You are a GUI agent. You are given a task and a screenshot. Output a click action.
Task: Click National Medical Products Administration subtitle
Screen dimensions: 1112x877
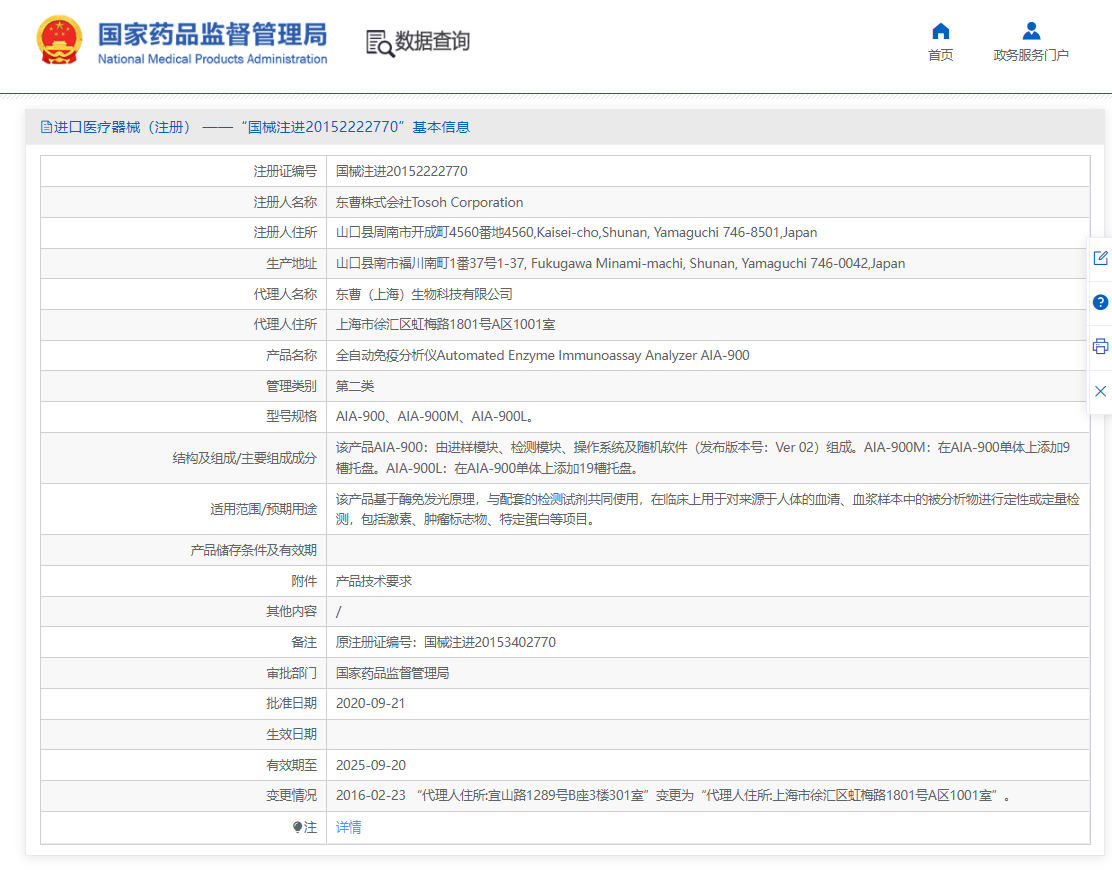[212, 59]
